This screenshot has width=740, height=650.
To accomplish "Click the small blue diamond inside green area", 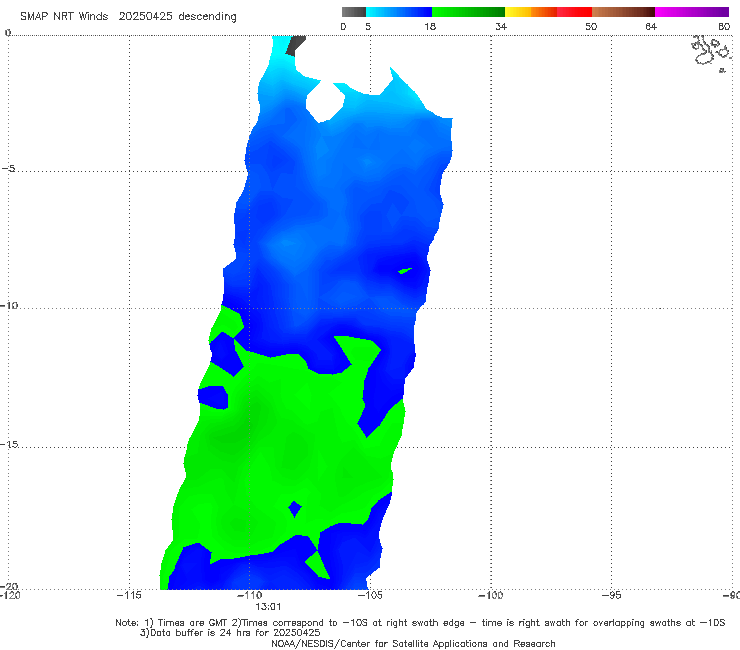I will 295,509.
